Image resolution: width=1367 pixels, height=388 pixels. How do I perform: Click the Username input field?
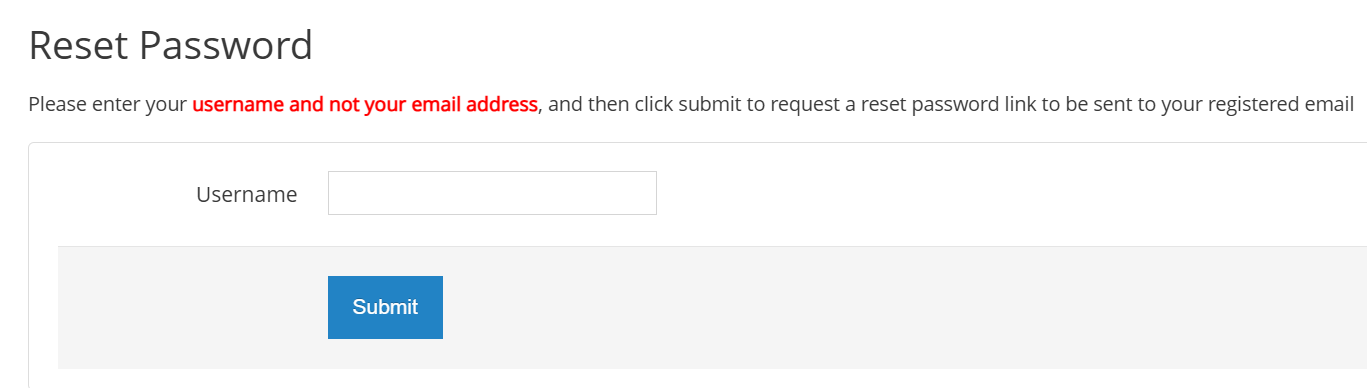(x=492, y=193)
